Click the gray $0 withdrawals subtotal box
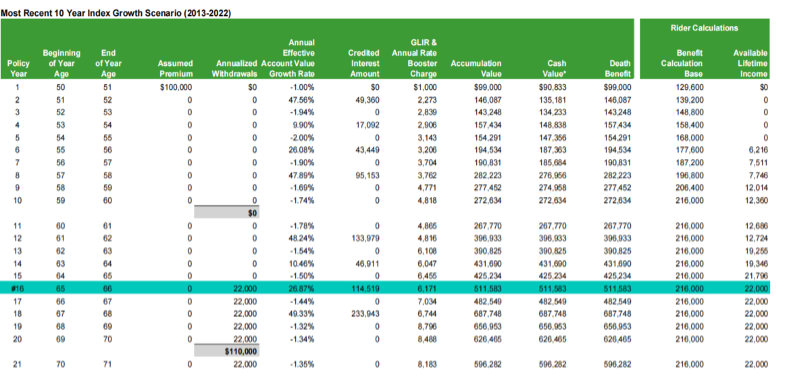Image resolution: width=790 pixels, height=378 pixels. (227, 213)
